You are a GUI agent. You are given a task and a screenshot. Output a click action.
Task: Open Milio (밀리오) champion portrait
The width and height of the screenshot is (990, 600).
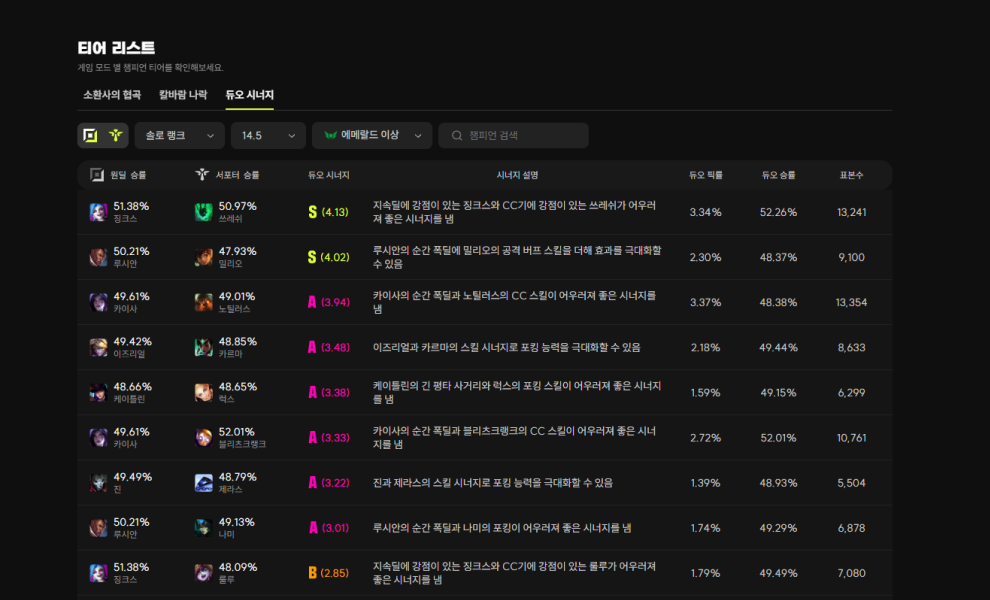click(203, 257)
